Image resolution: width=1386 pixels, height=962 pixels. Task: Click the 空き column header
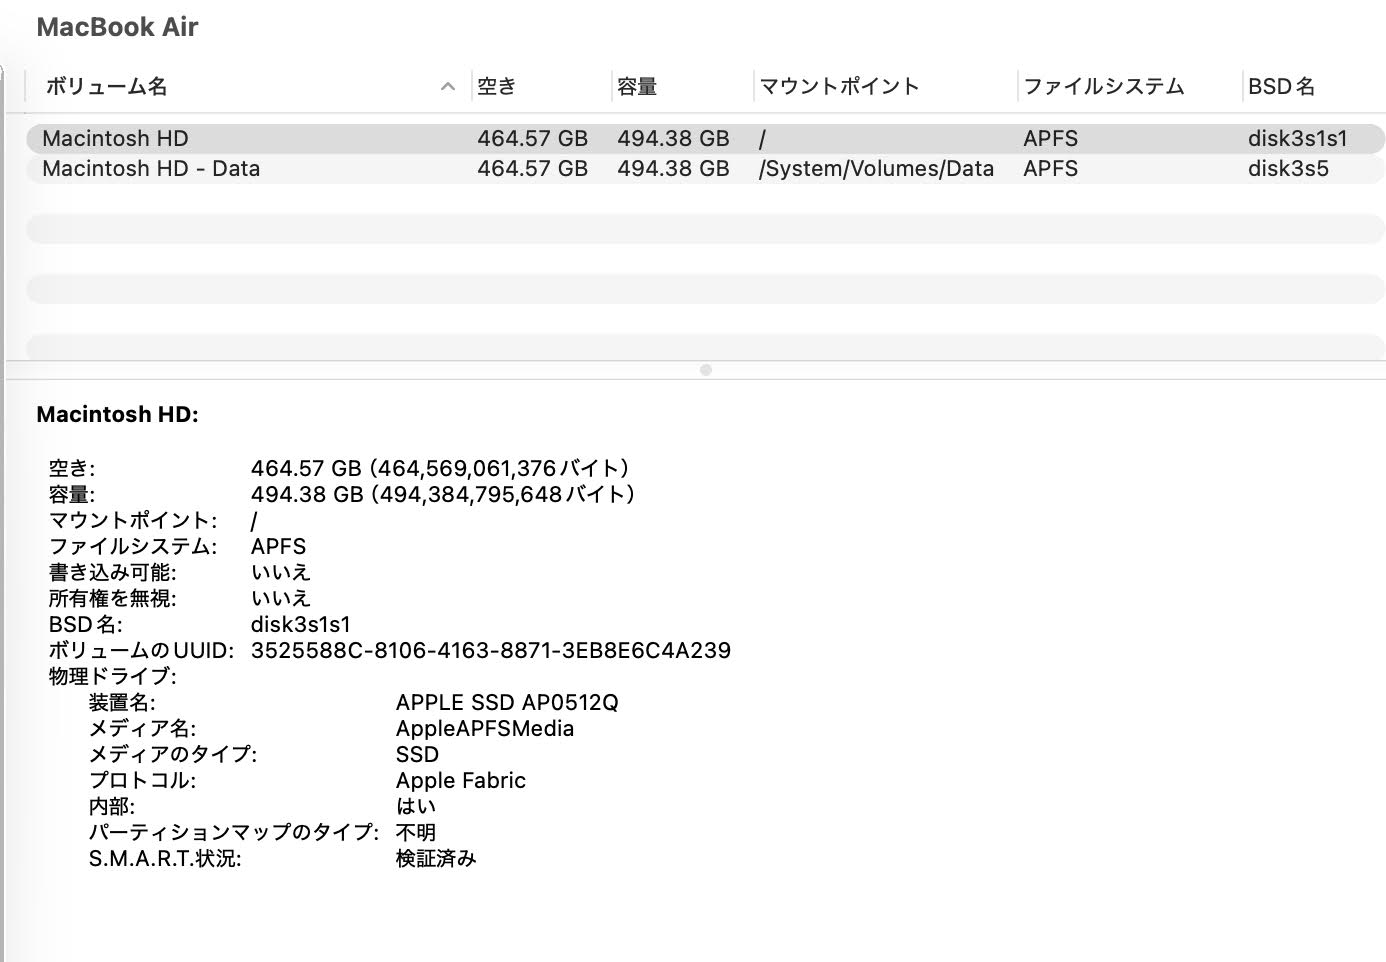(x=499, y=87)
